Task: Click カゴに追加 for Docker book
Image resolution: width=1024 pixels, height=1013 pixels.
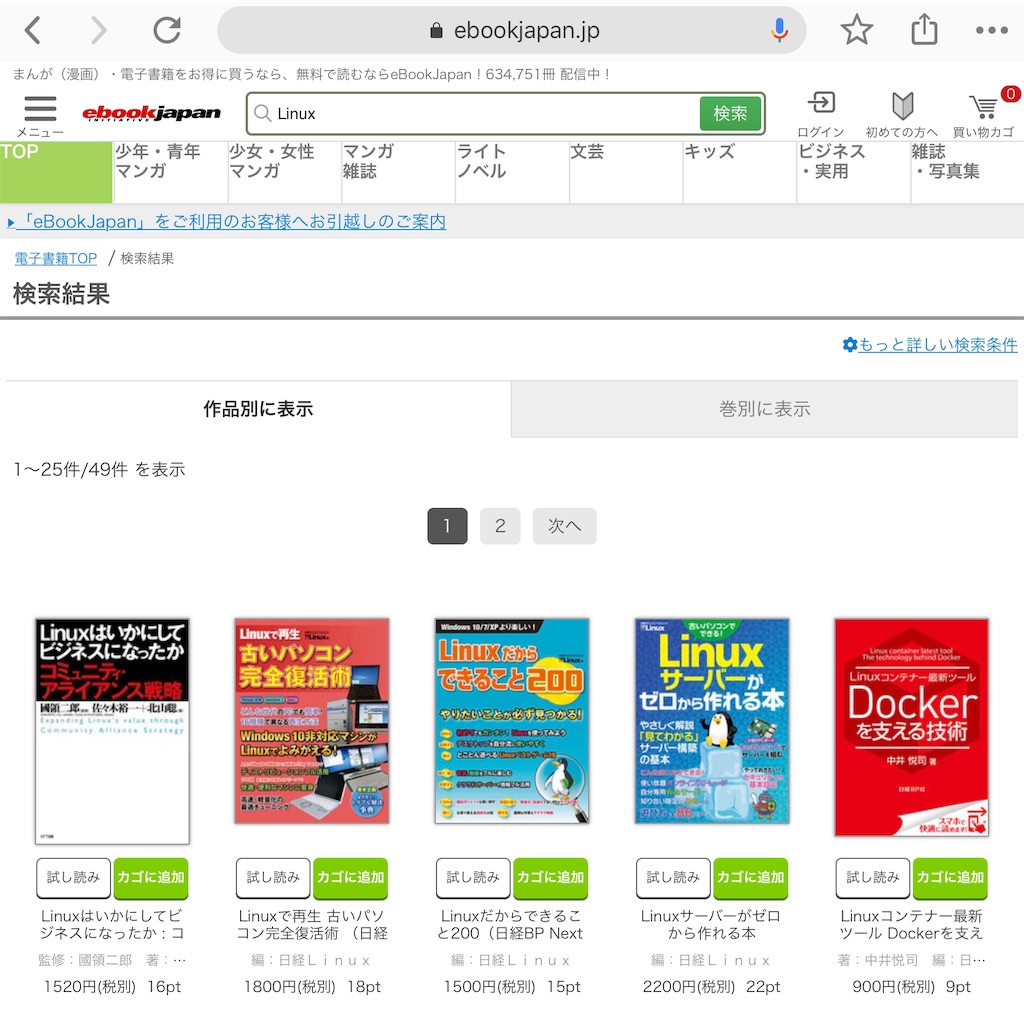Action: (x=950, y=878)
